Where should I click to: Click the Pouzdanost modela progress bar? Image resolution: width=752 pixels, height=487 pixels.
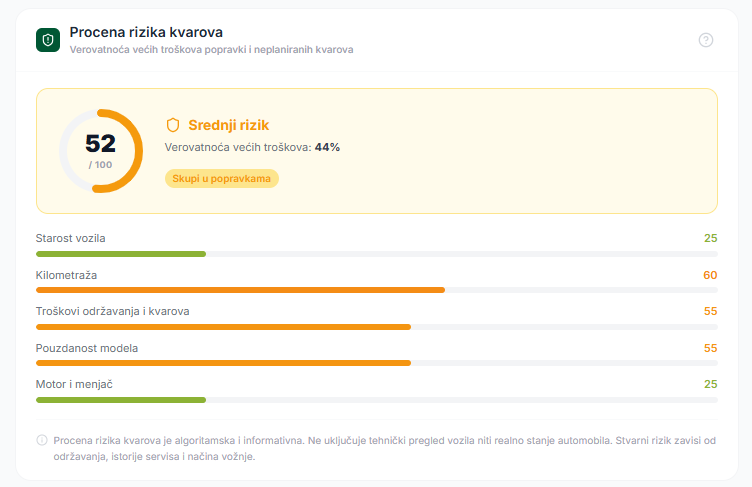click(376, 363)
